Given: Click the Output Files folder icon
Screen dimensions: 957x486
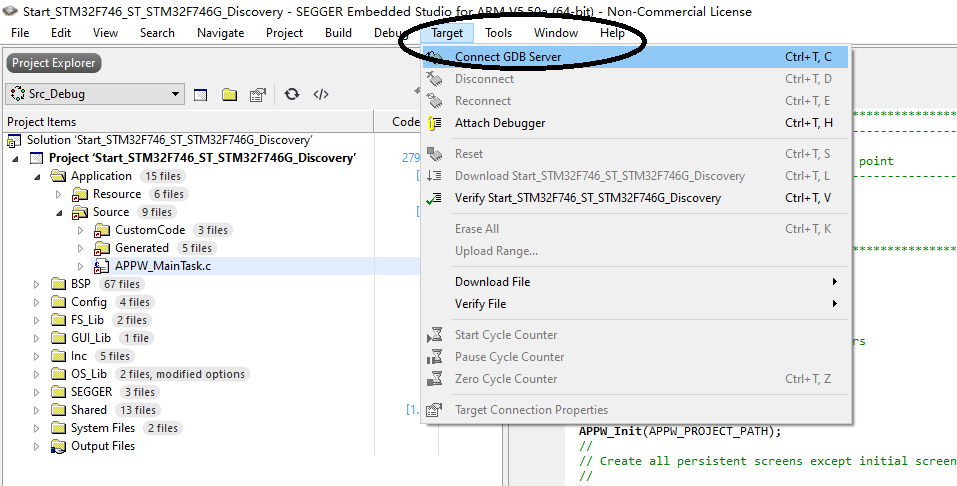Looking at the screenshot, I should coord(58,446).
